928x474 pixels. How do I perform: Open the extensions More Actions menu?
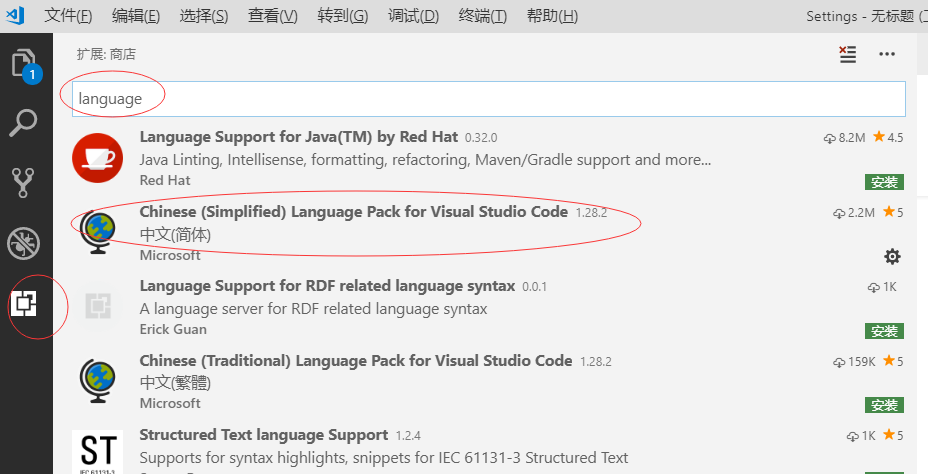click(x=887, y=54)
